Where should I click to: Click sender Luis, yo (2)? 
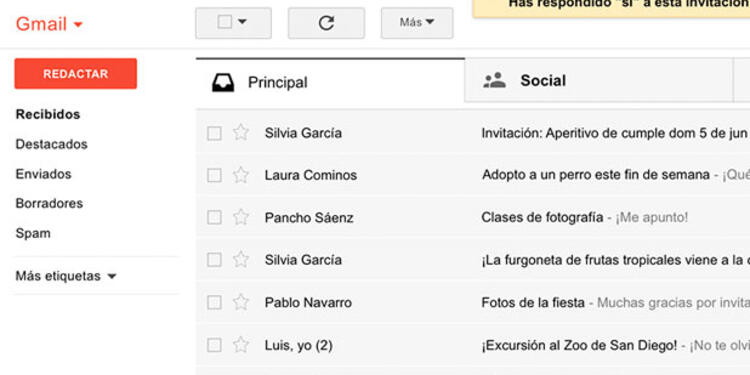pos(298,345)
